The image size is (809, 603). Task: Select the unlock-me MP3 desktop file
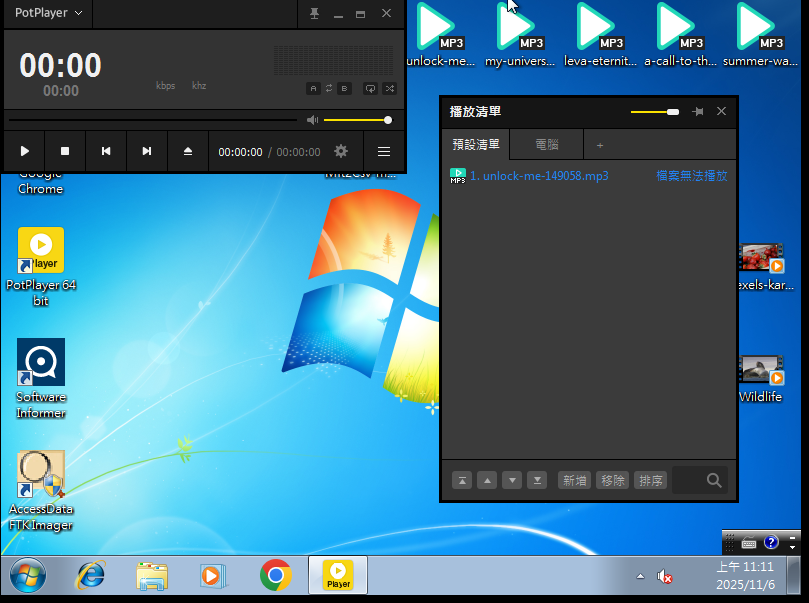point(440,35)
